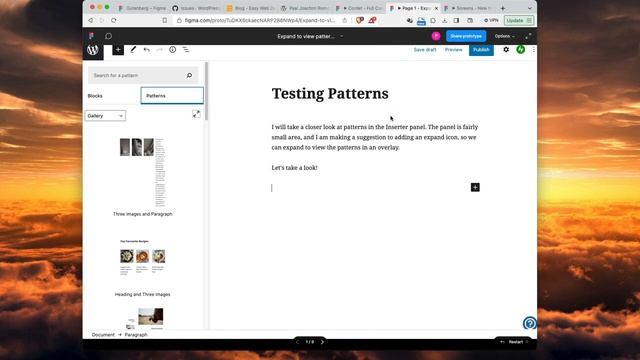Open Figma comments speech bubble icon
The width and height of the screenshot is (640, 360).
point(108,36)
